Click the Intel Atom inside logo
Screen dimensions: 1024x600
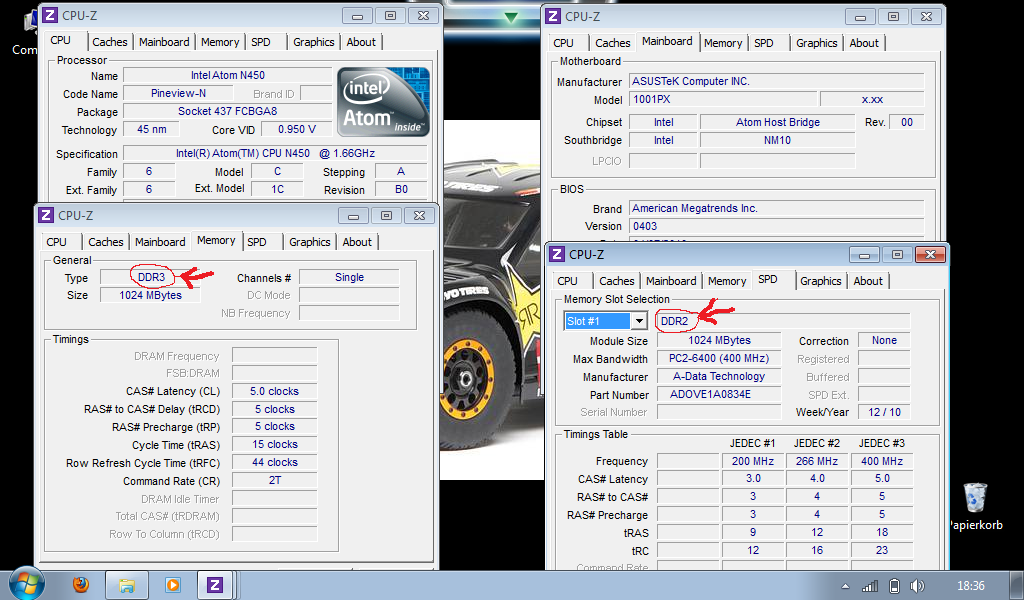[383, 102]
